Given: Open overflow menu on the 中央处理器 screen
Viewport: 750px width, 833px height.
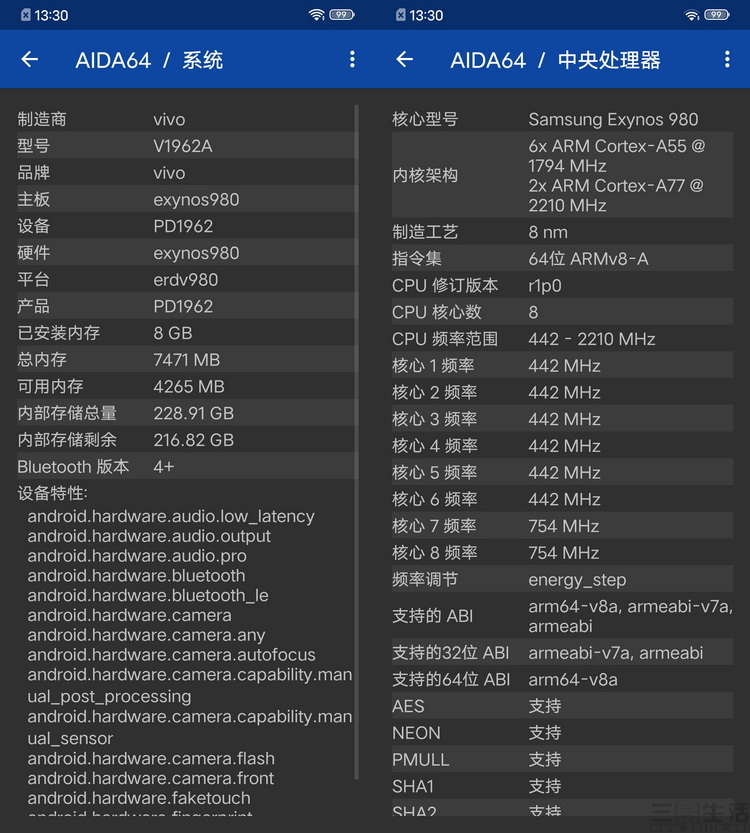Looking at the screenshot, I should [727, 59].
